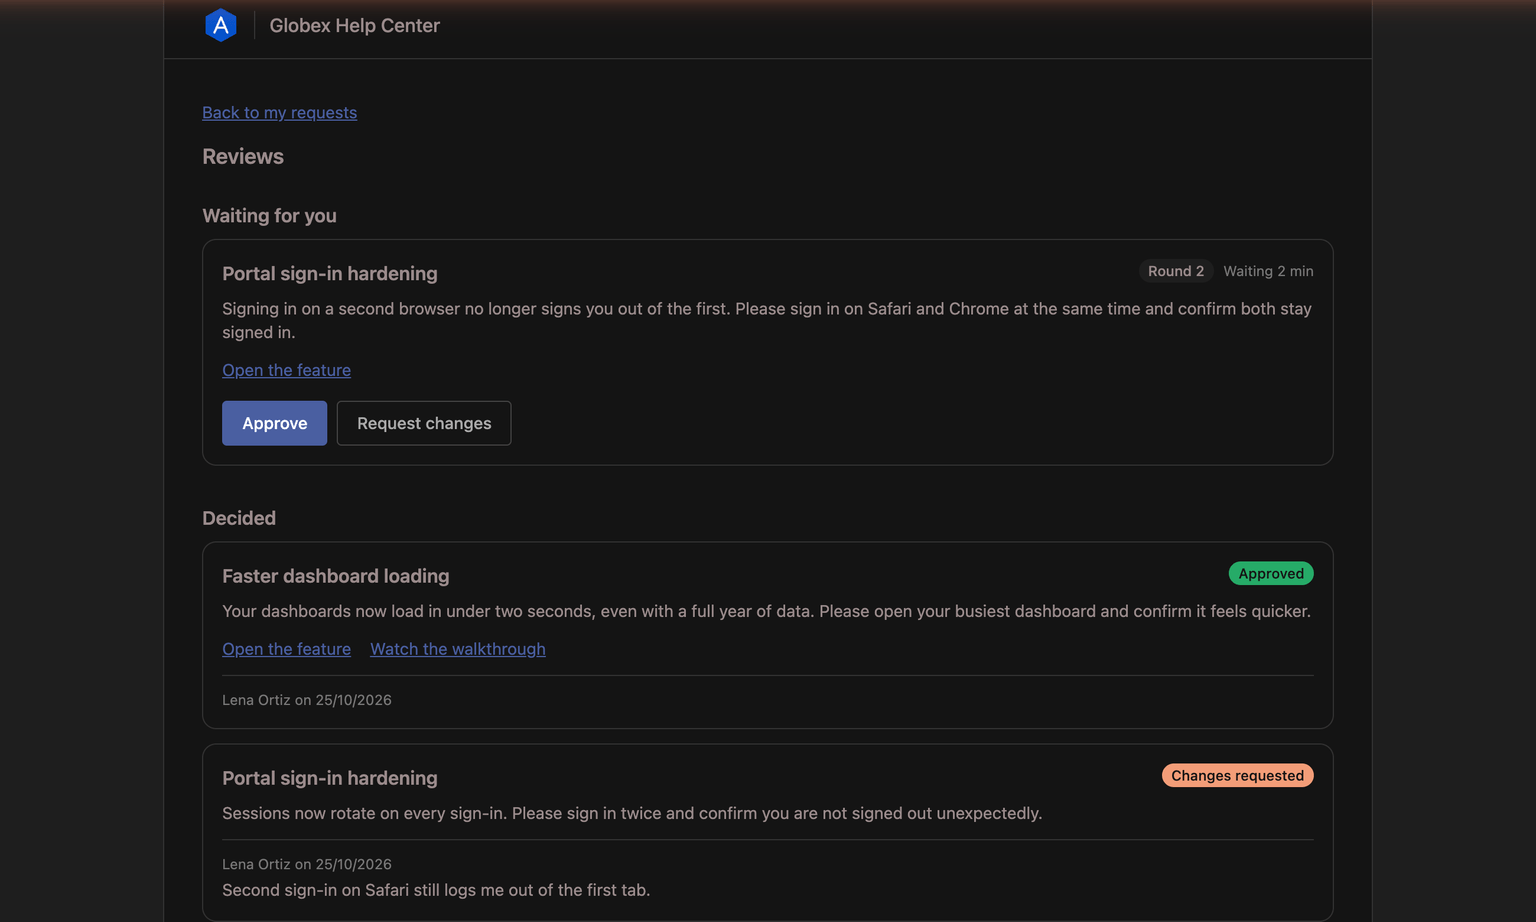The image size is (1536, 922).
Task: Approve the Portal sign-in hardening review
Action: point(274,423)
